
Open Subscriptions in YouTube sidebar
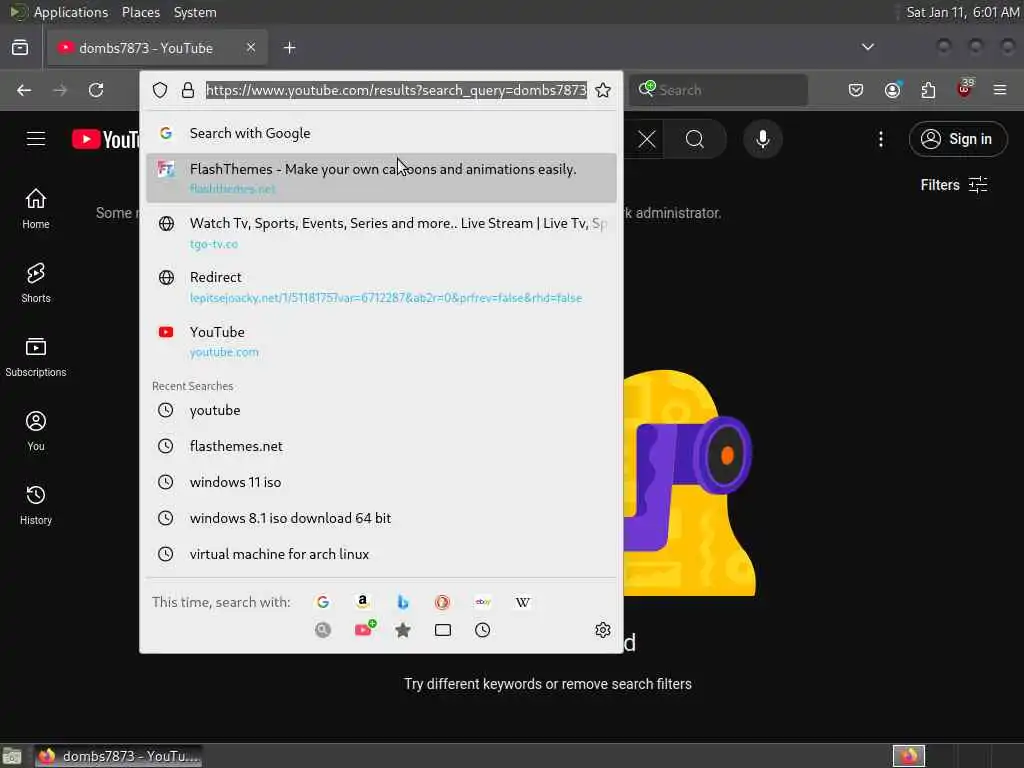click(36, 357)
